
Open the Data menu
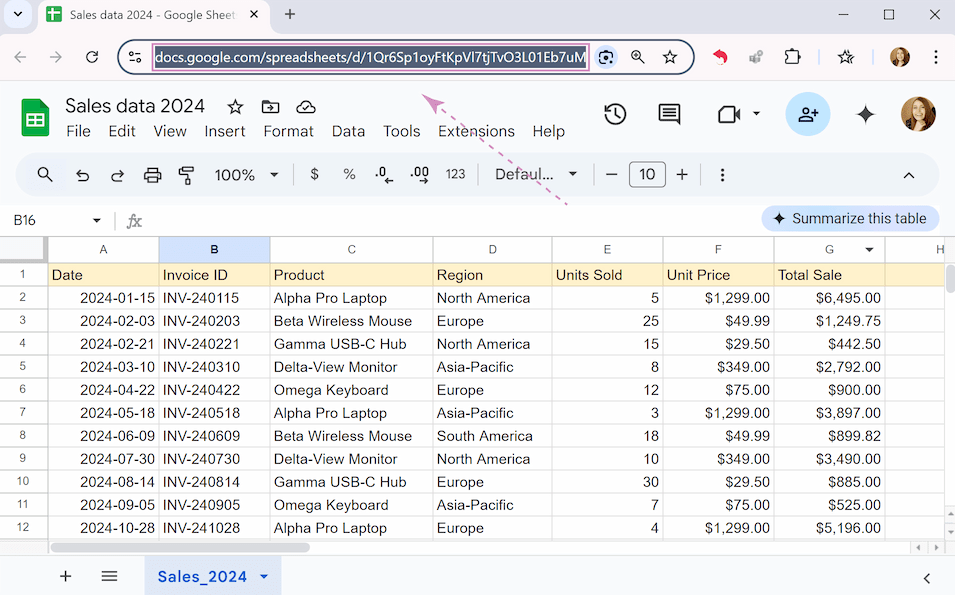[x=348, y=132]
